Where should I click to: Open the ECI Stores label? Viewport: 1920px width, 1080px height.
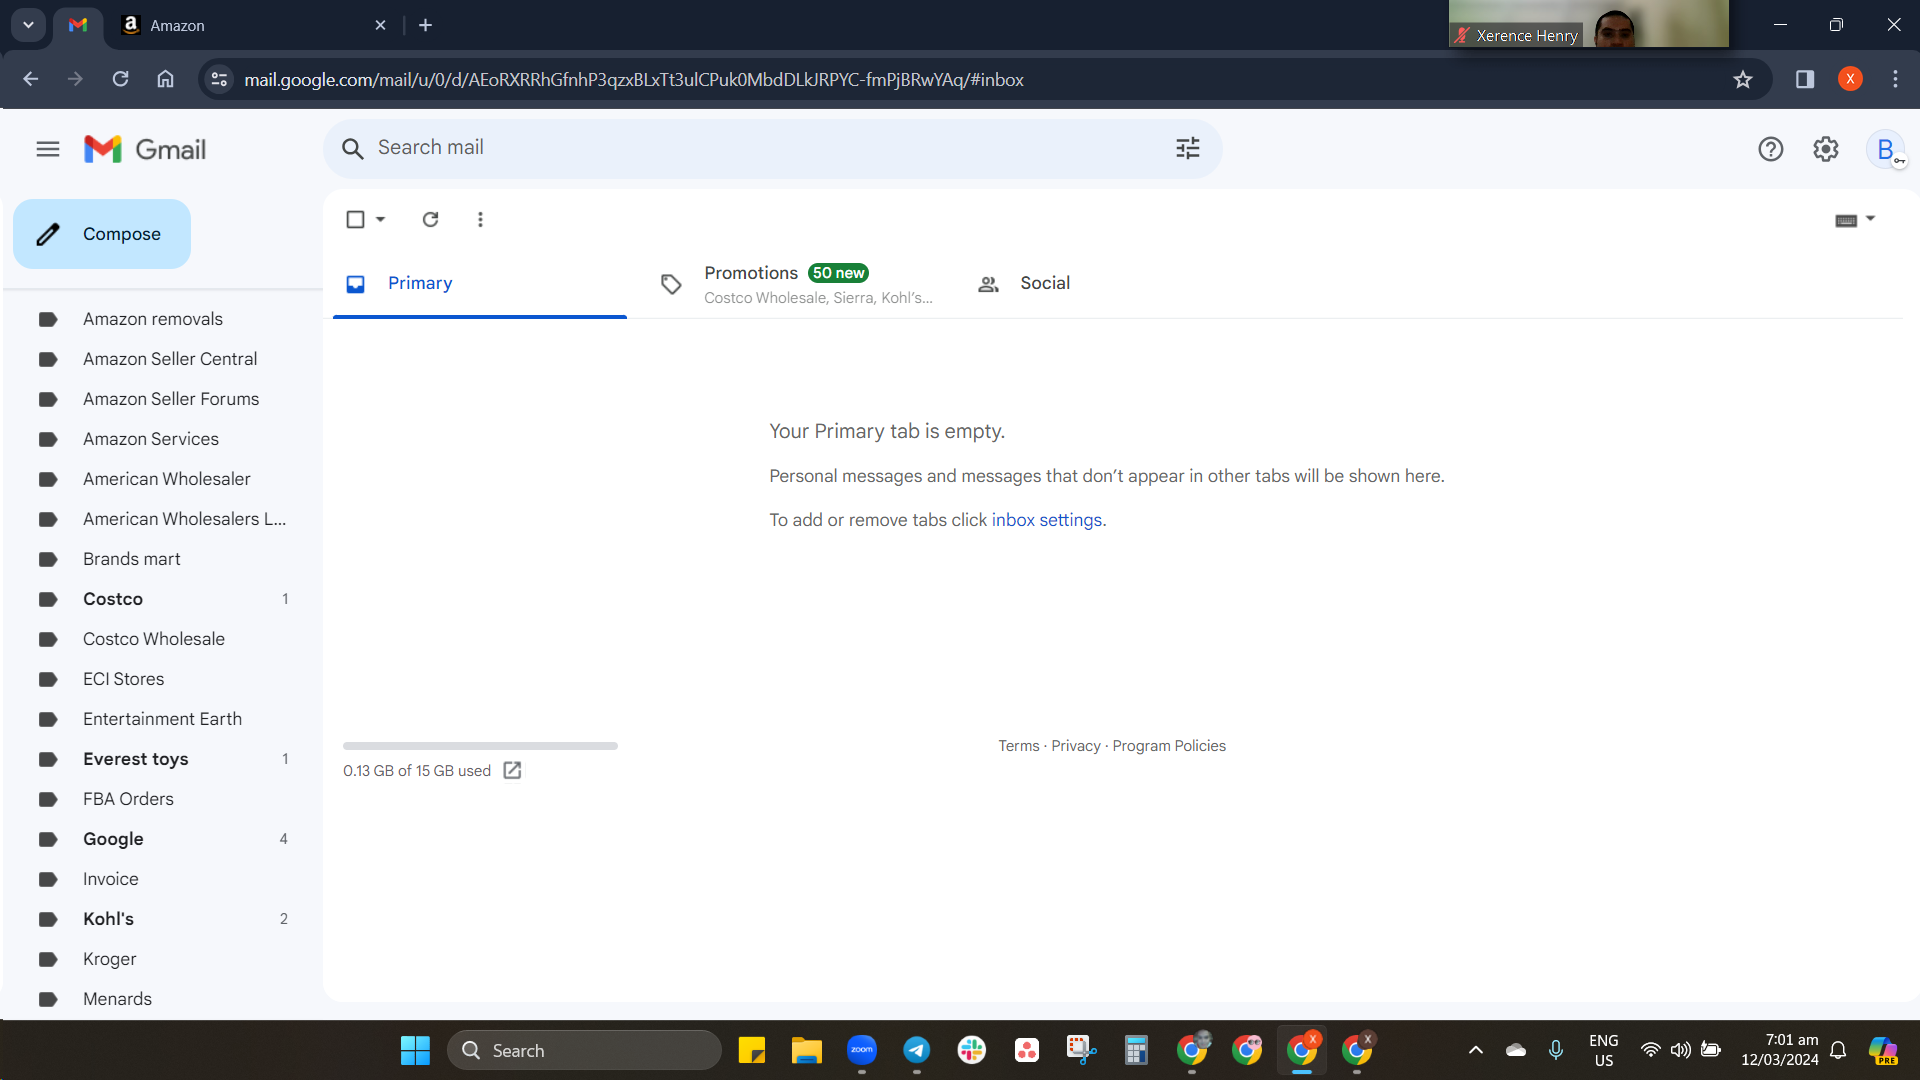[x=124, y=679]
